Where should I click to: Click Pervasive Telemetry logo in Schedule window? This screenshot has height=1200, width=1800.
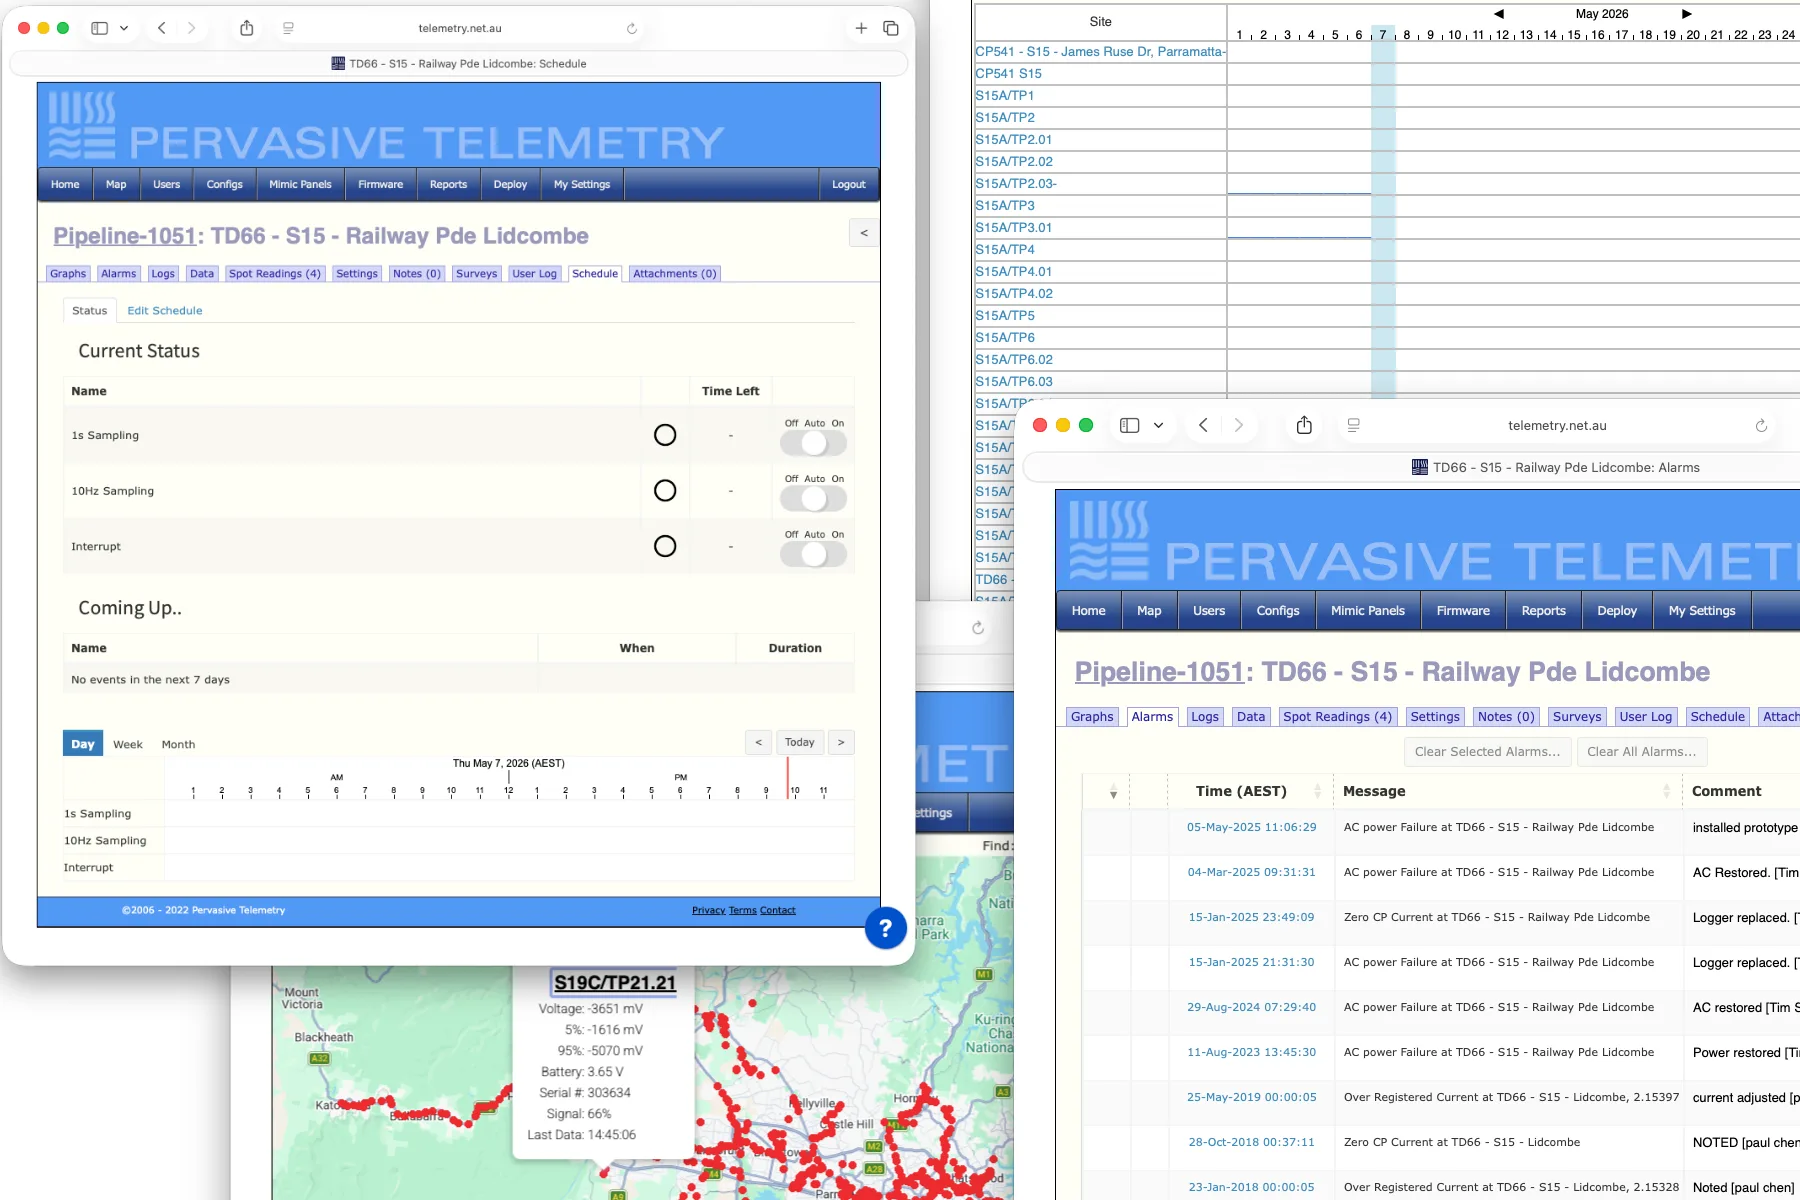(x=386, y=126)
